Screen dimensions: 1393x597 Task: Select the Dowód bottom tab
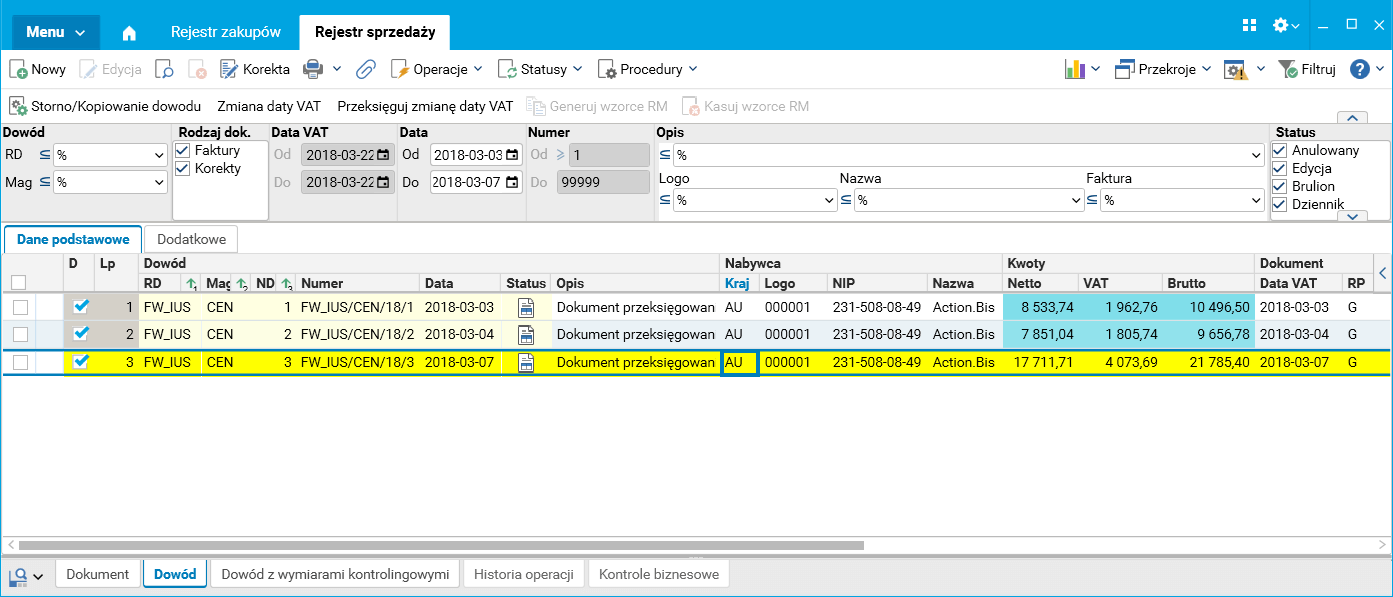point(176,574)
